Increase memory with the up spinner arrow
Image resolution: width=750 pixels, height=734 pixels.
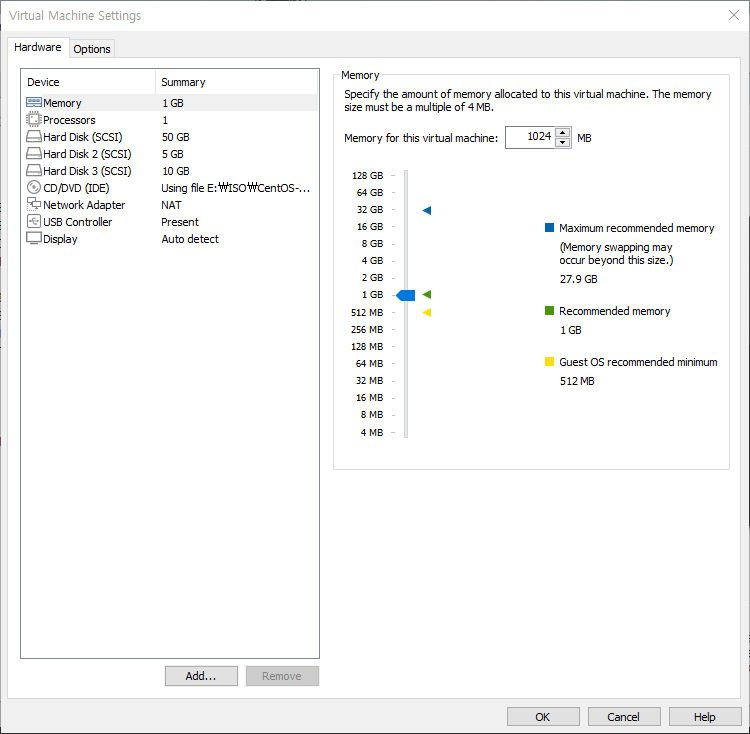pyautogui.click(x=563, y=132)
